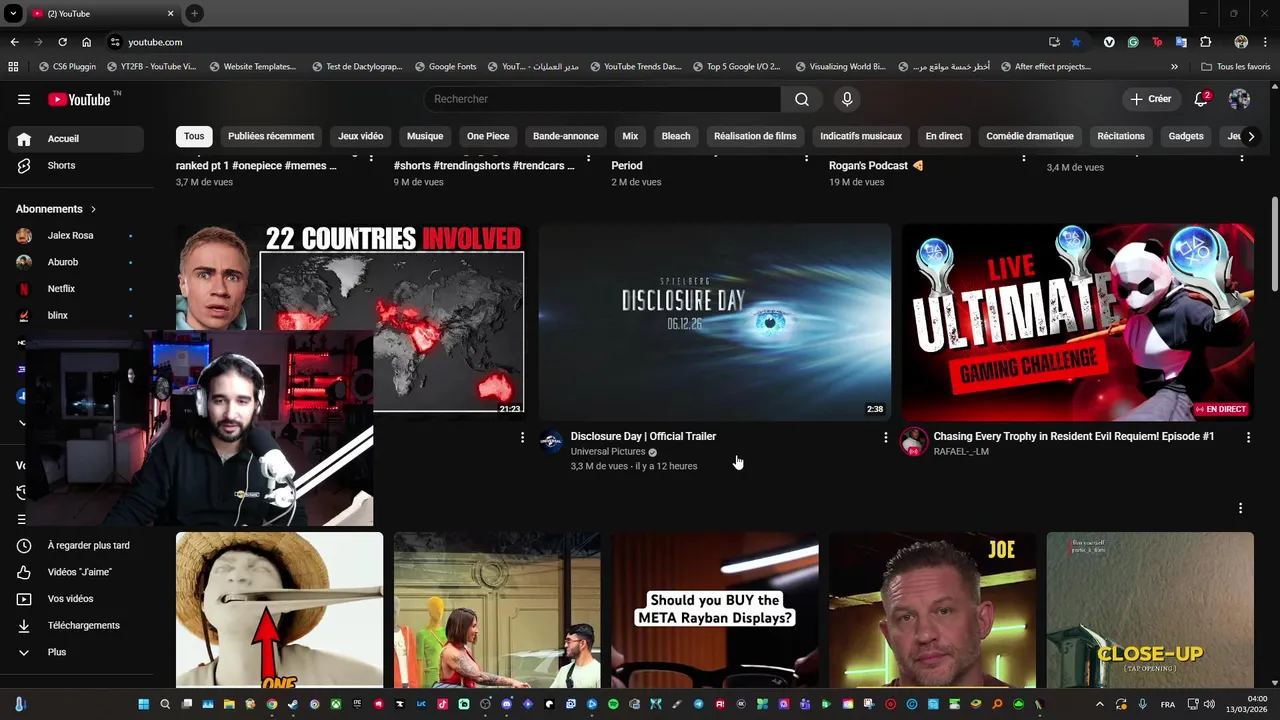Go back with browser back arrow
Screen dimensions: 1280x720
tap(14, 42)
